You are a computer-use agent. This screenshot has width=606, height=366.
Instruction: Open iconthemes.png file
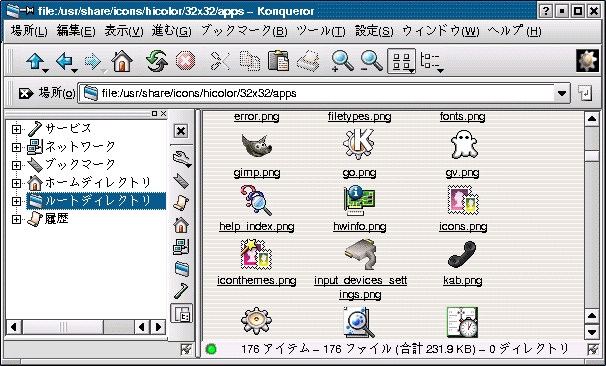(x=257, y=262)
